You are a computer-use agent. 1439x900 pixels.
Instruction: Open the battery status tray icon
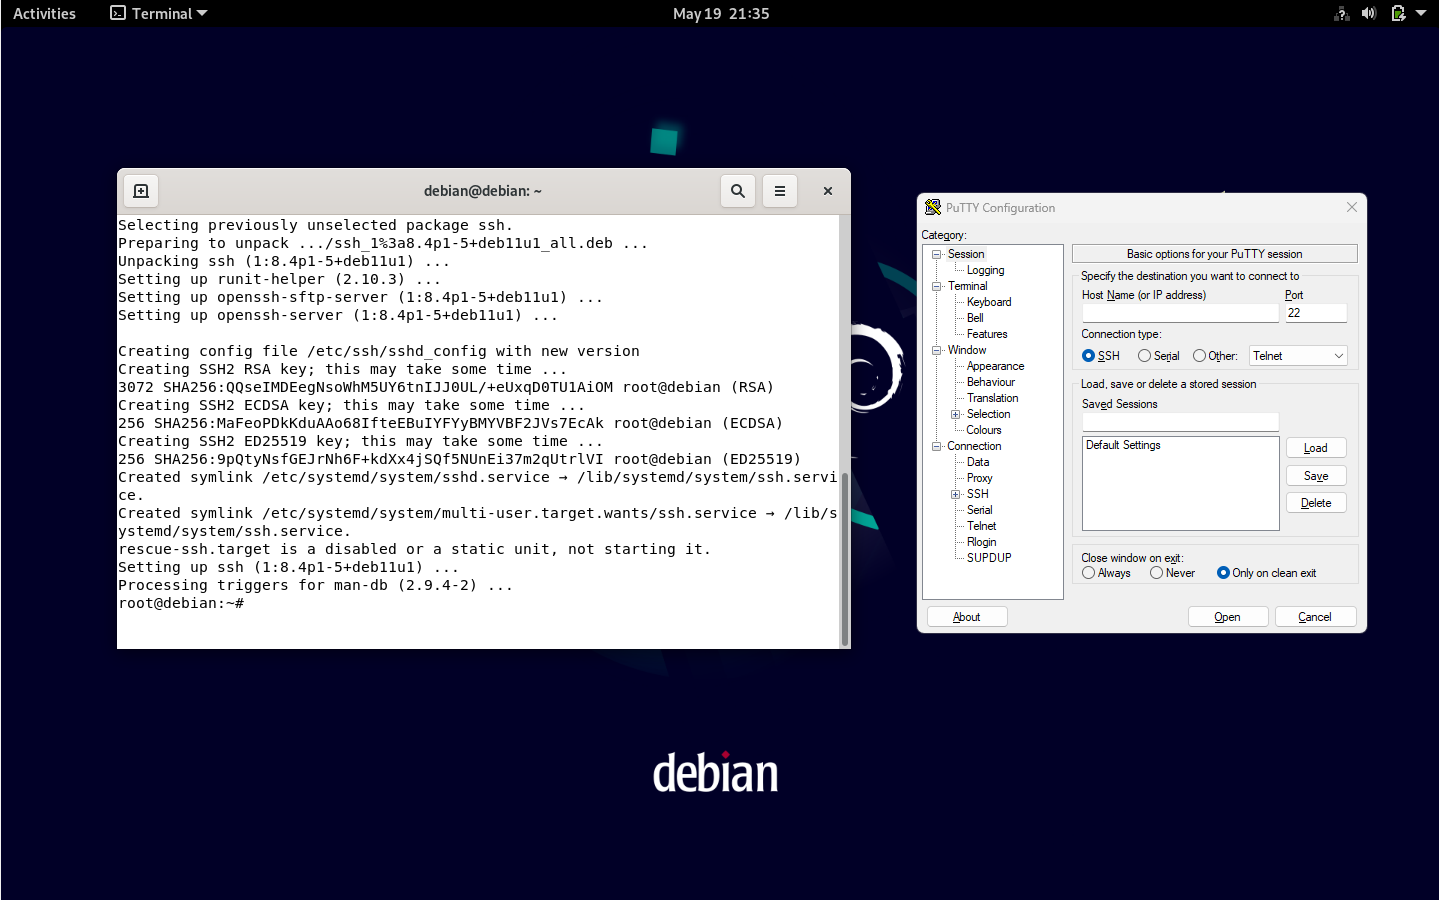click(1398, 14)
